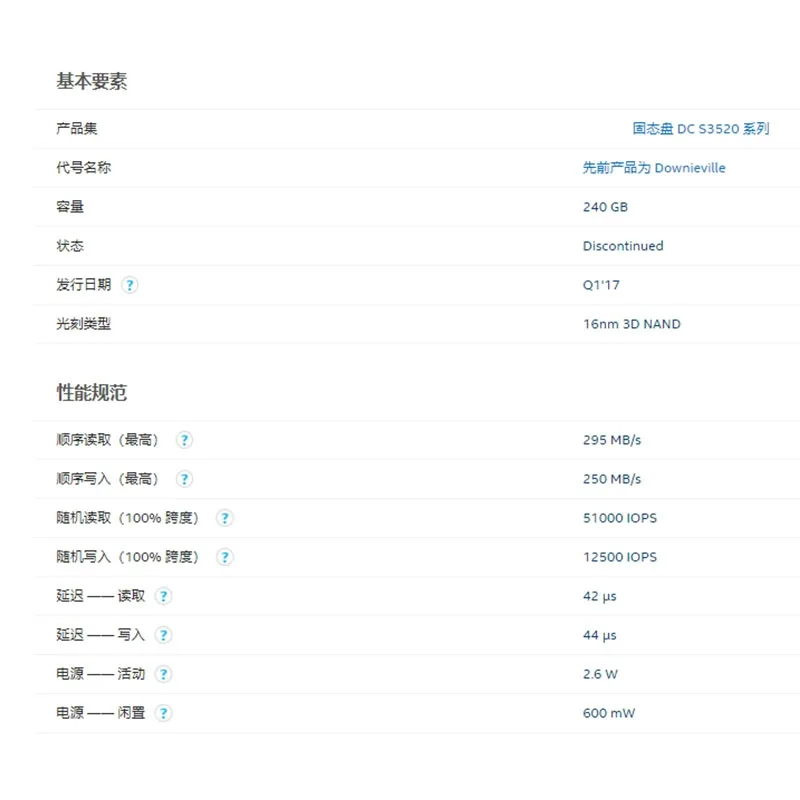Select the 240 GB capacity value
Viewport: 800px width, 800px height.
click(605, 207)
